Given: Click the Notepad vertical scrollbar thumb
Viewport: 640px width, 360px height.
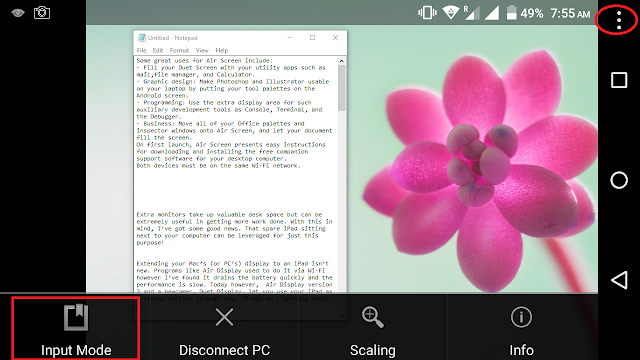Looking at the screenshot, I should click(342, 88).
